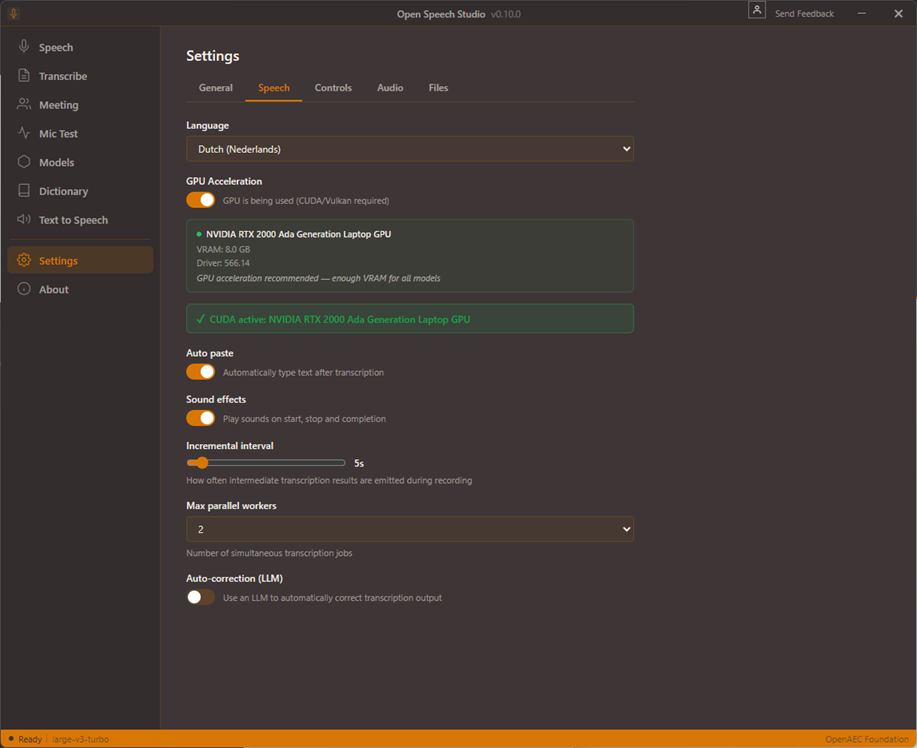Switch to the General settings tab
Screen dimensions: 917x748
coord(216,88)
